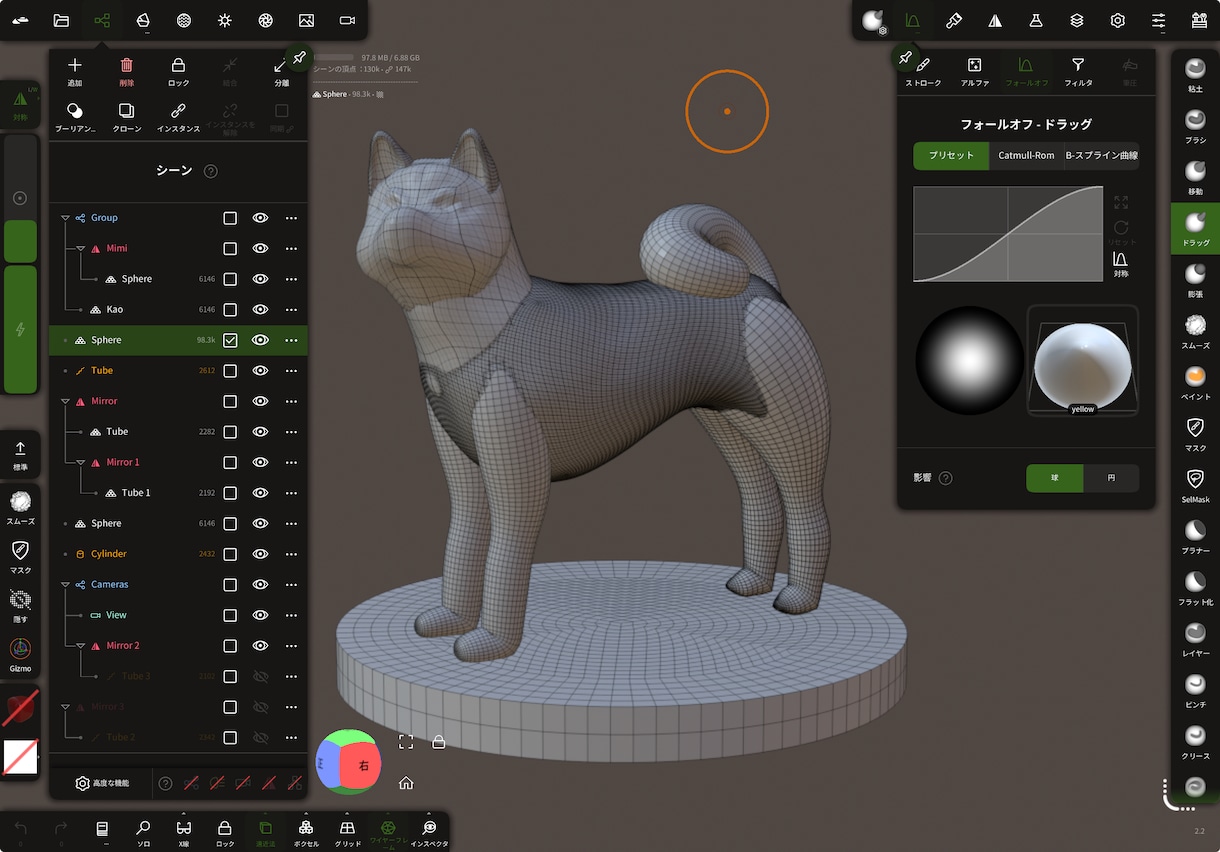
Task: Select the 粘土 (Clay) brush tool
Action: pos(1195,76)
